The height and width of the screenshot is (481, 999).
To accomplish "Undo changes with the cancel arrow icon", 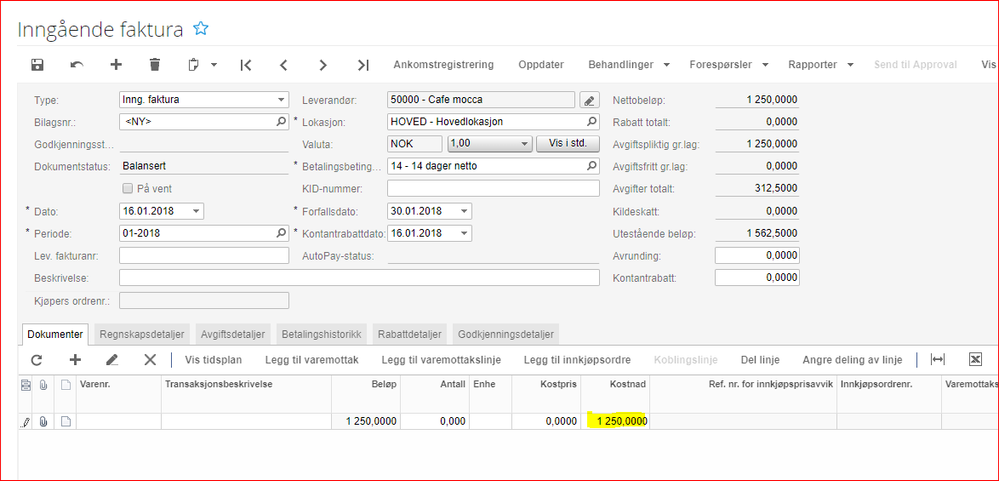I will pos(76,64).
